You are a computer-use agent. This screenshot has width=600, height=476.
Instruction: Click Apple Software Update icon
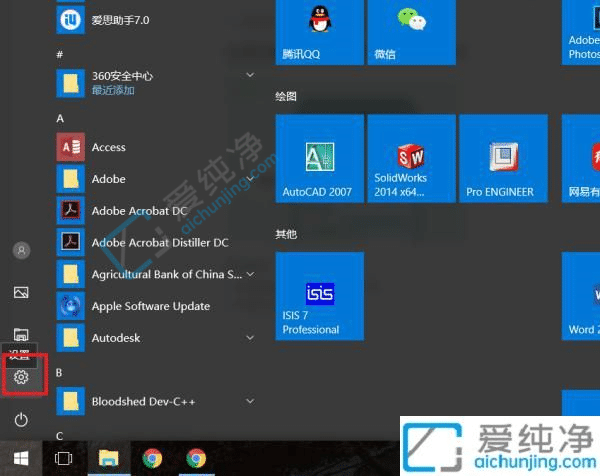[x=70, y=306]
